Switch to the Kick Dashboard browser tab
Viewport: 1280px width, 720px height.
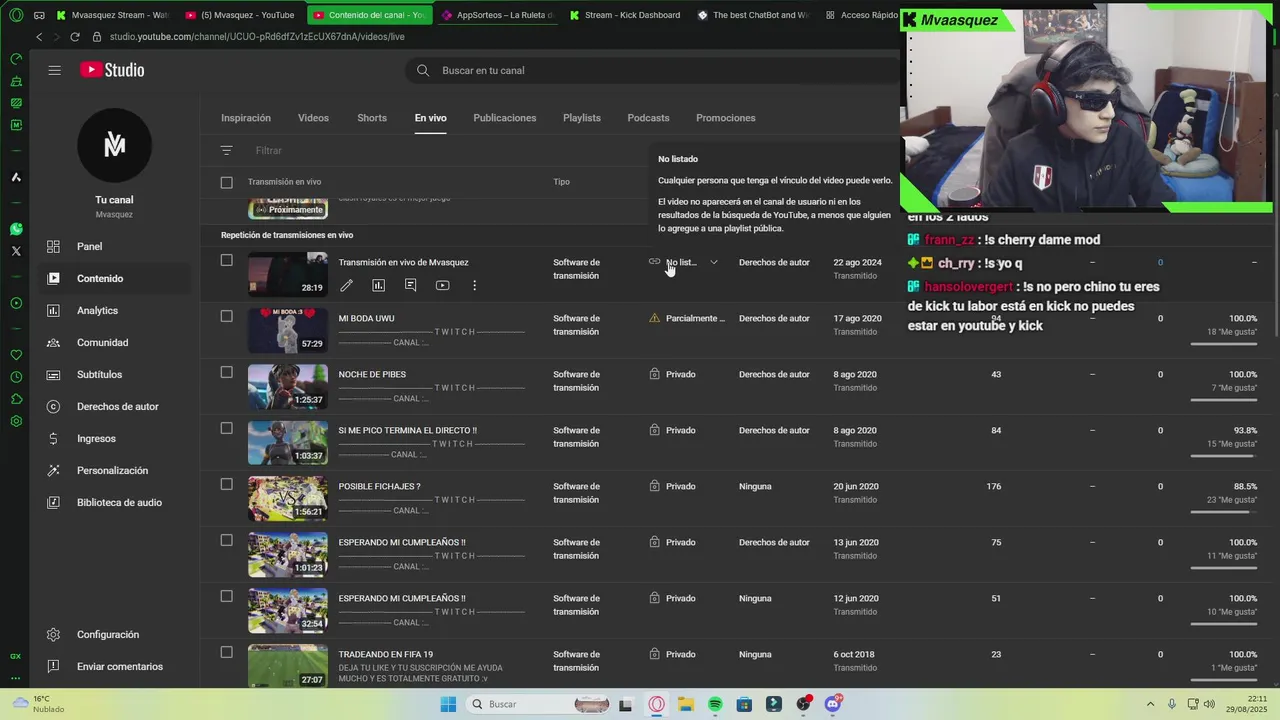[625, 15]
